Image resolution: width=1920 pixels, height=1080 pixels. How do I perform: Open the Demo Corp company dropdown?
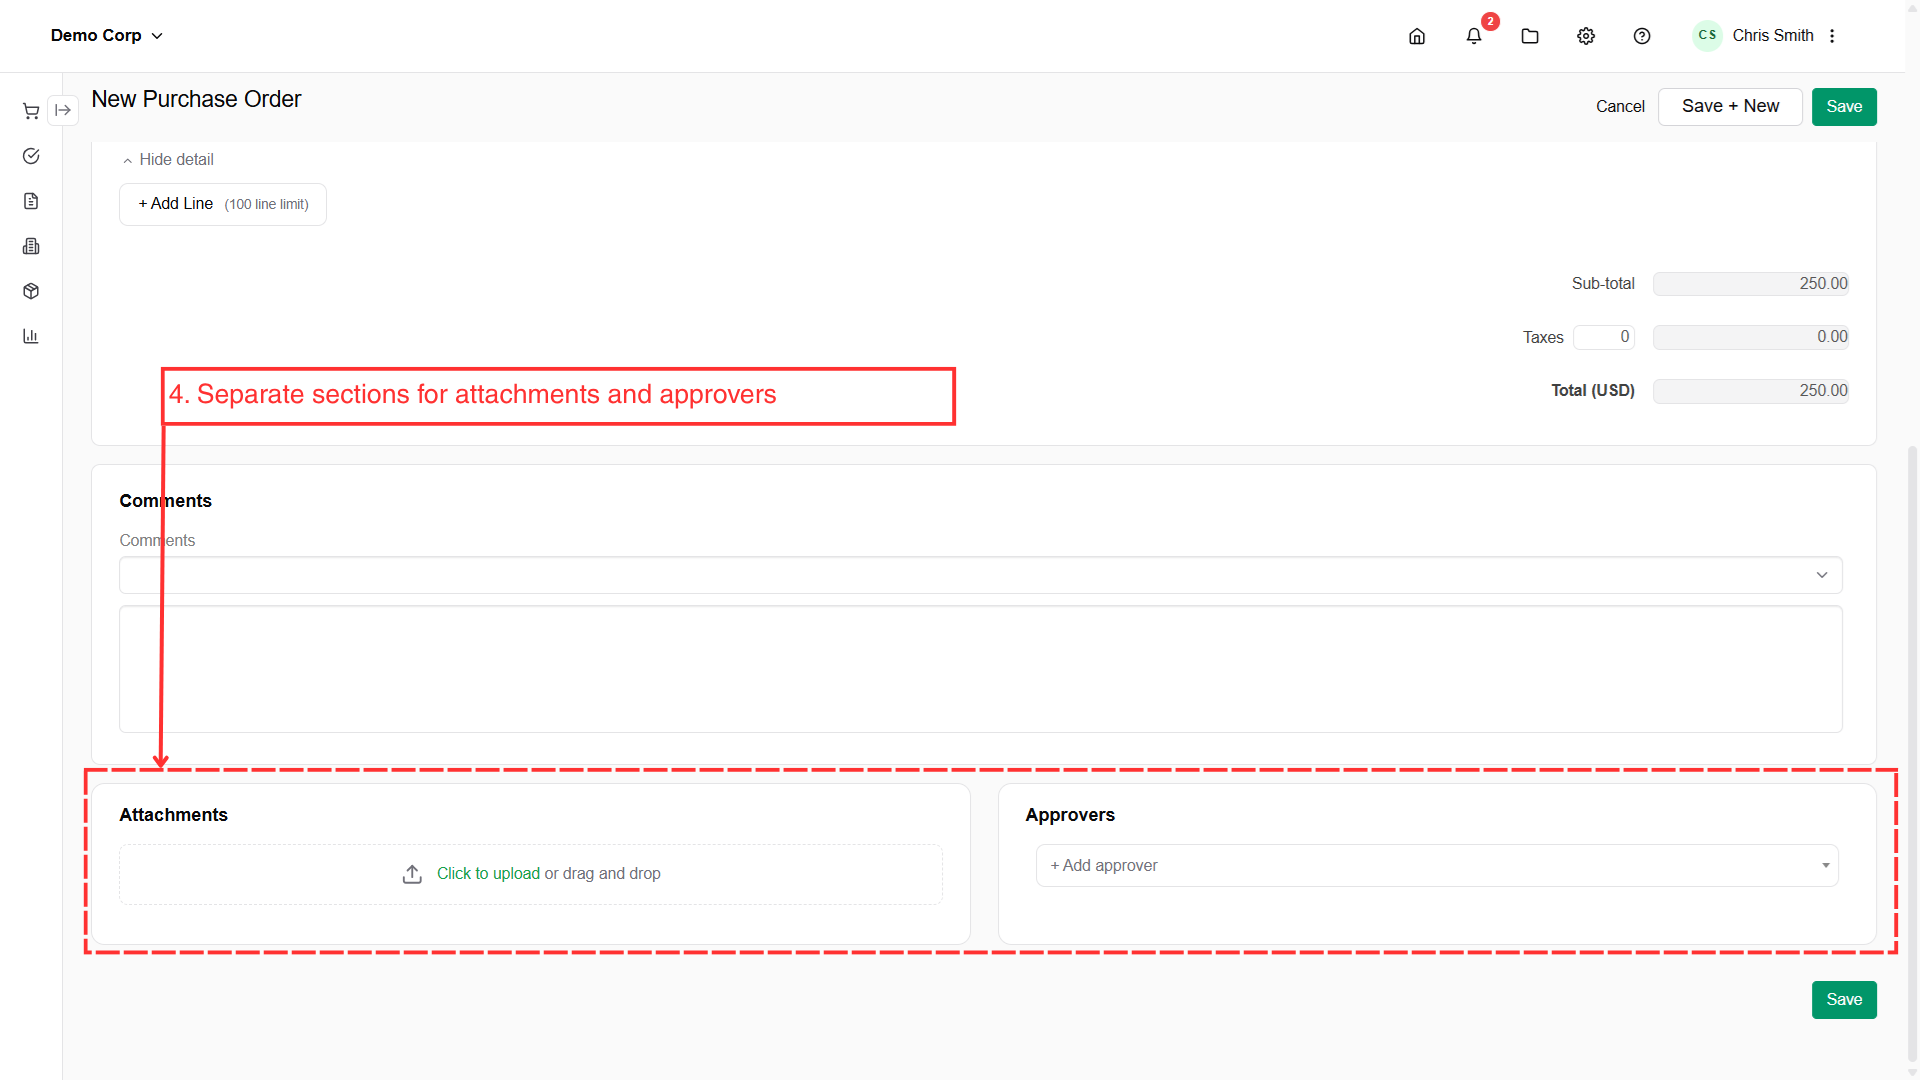click(107, 35)
